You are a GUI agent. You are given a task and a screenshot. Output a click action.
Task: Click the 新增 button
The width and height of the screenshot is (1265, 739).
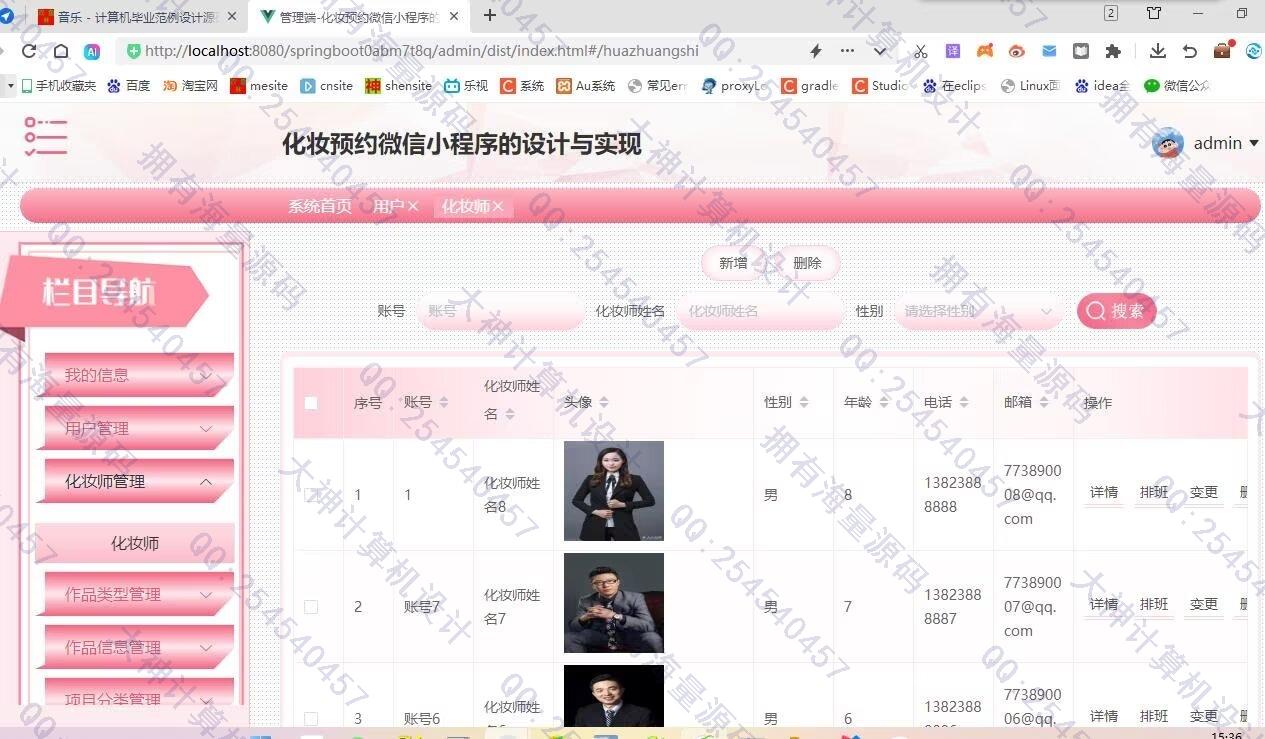coord(734,263)
